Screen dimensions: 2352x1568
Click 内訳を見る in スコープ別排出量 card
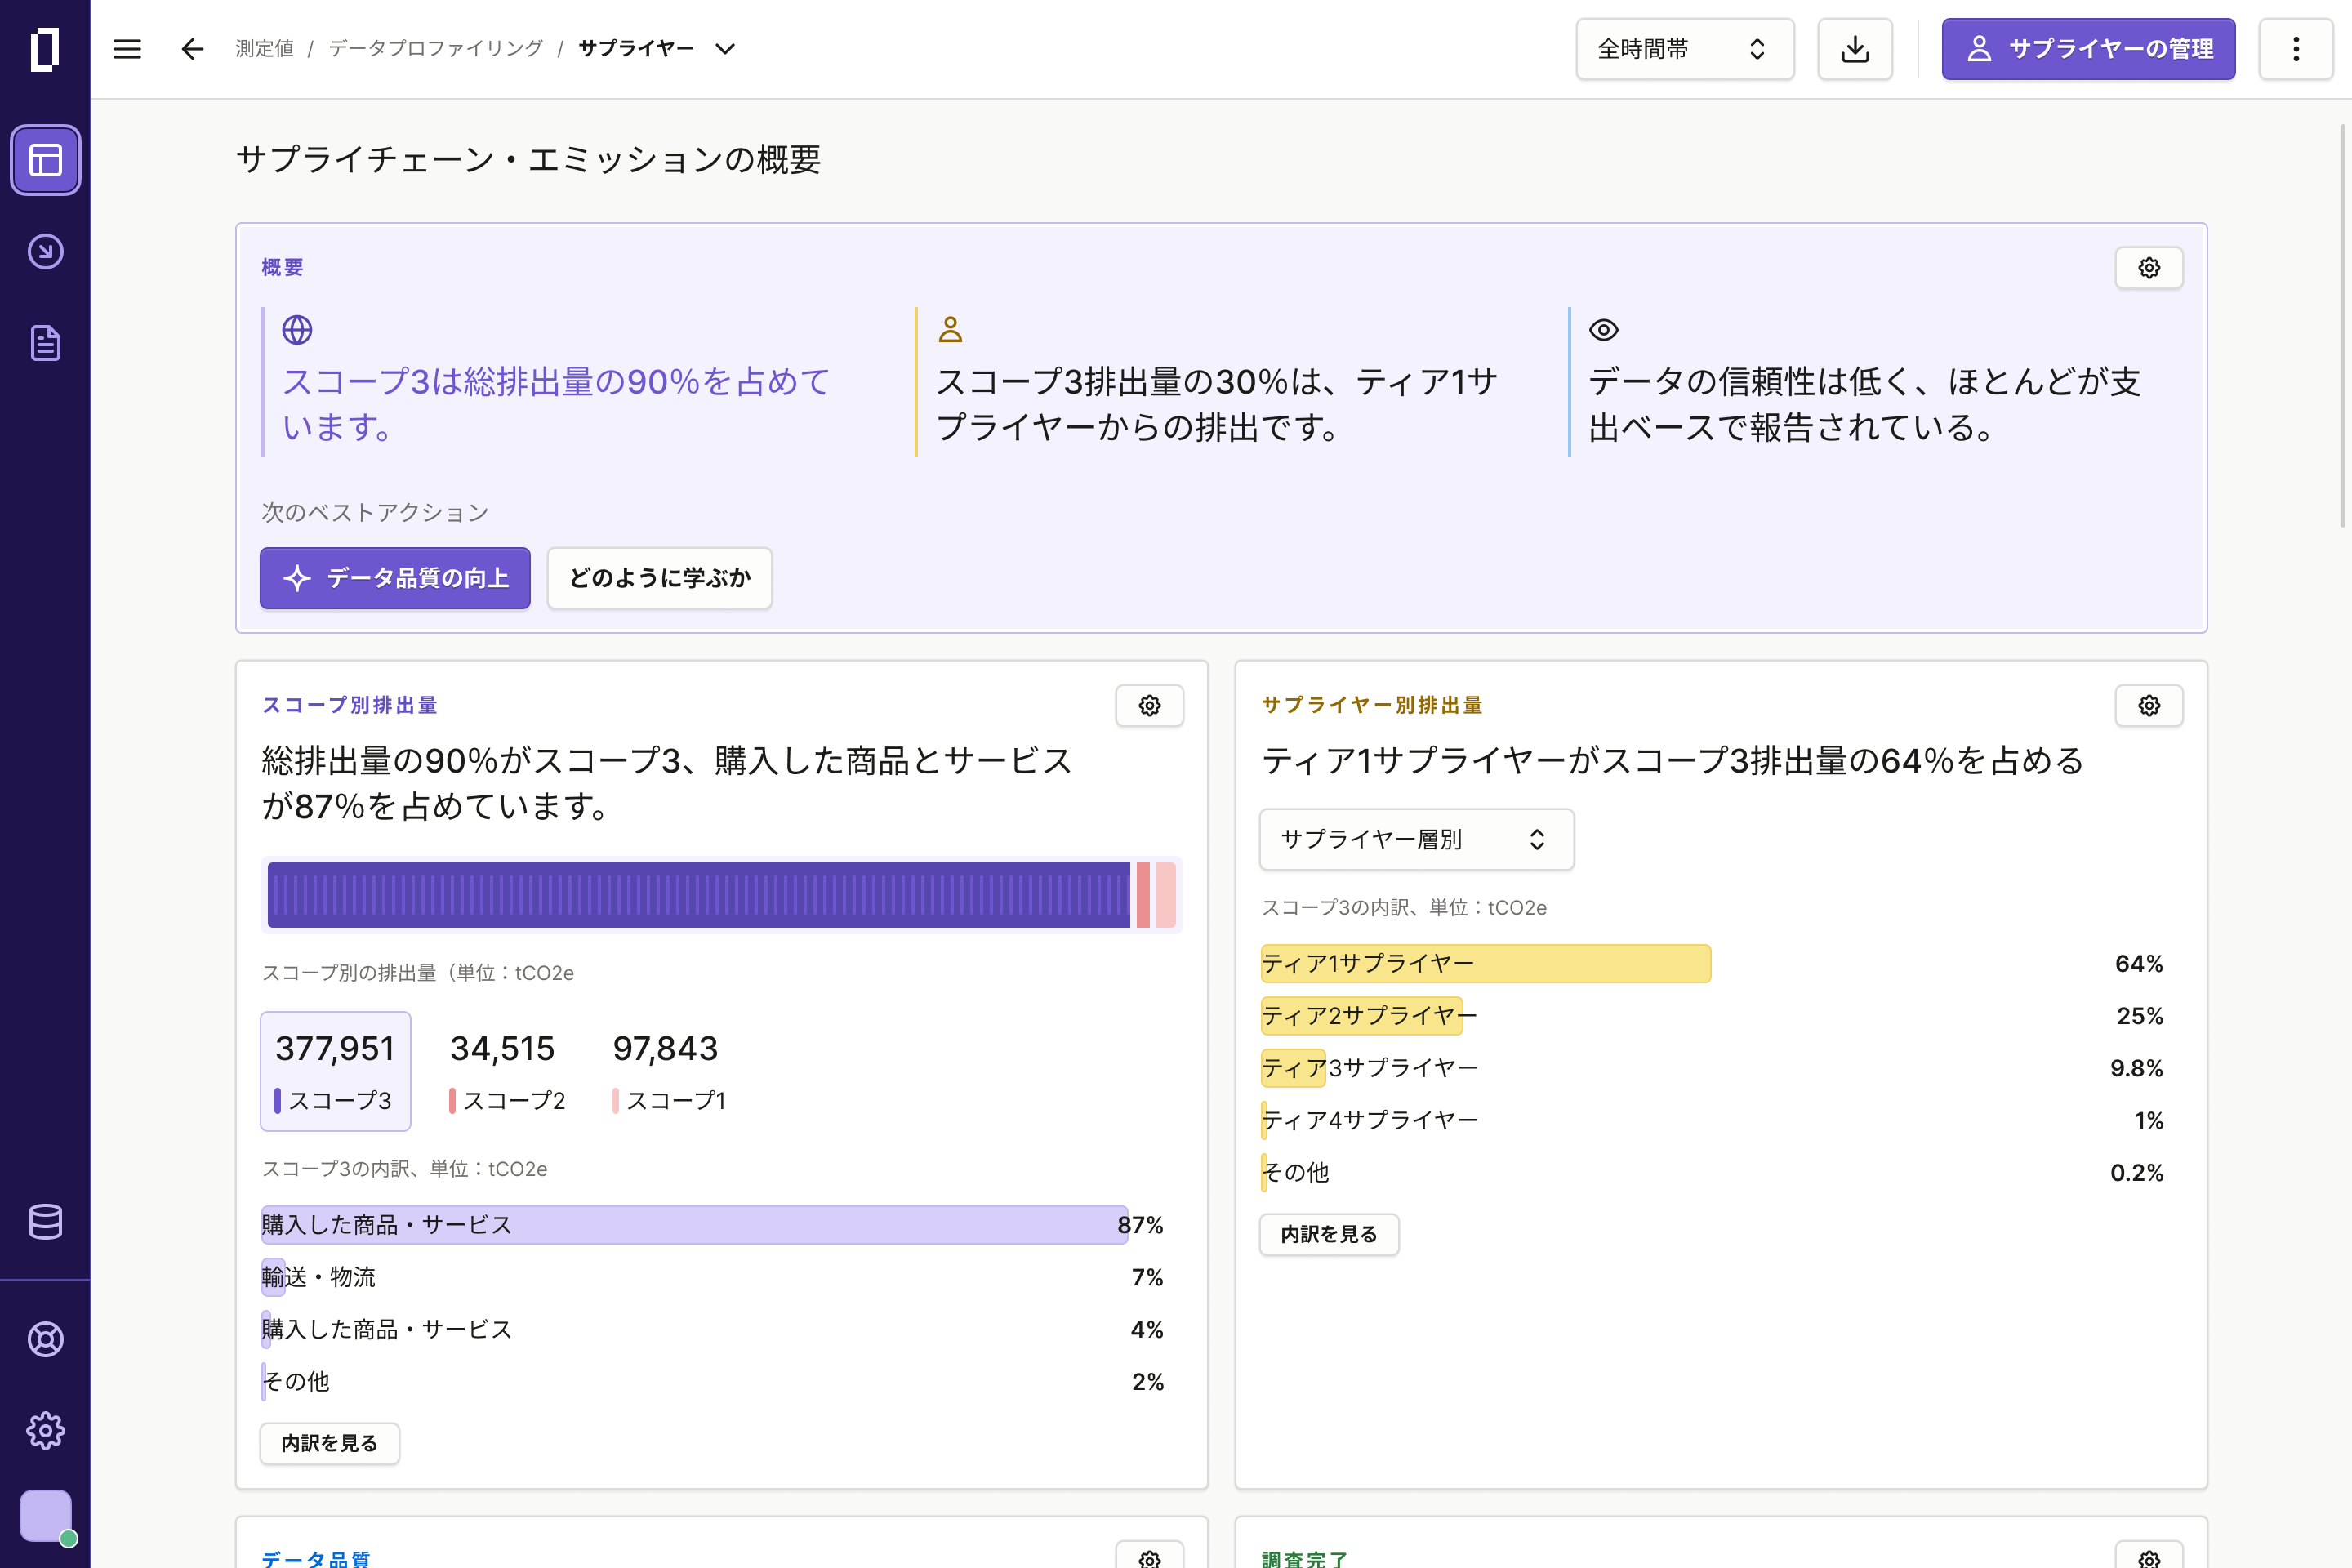[x=330, y=1443]
